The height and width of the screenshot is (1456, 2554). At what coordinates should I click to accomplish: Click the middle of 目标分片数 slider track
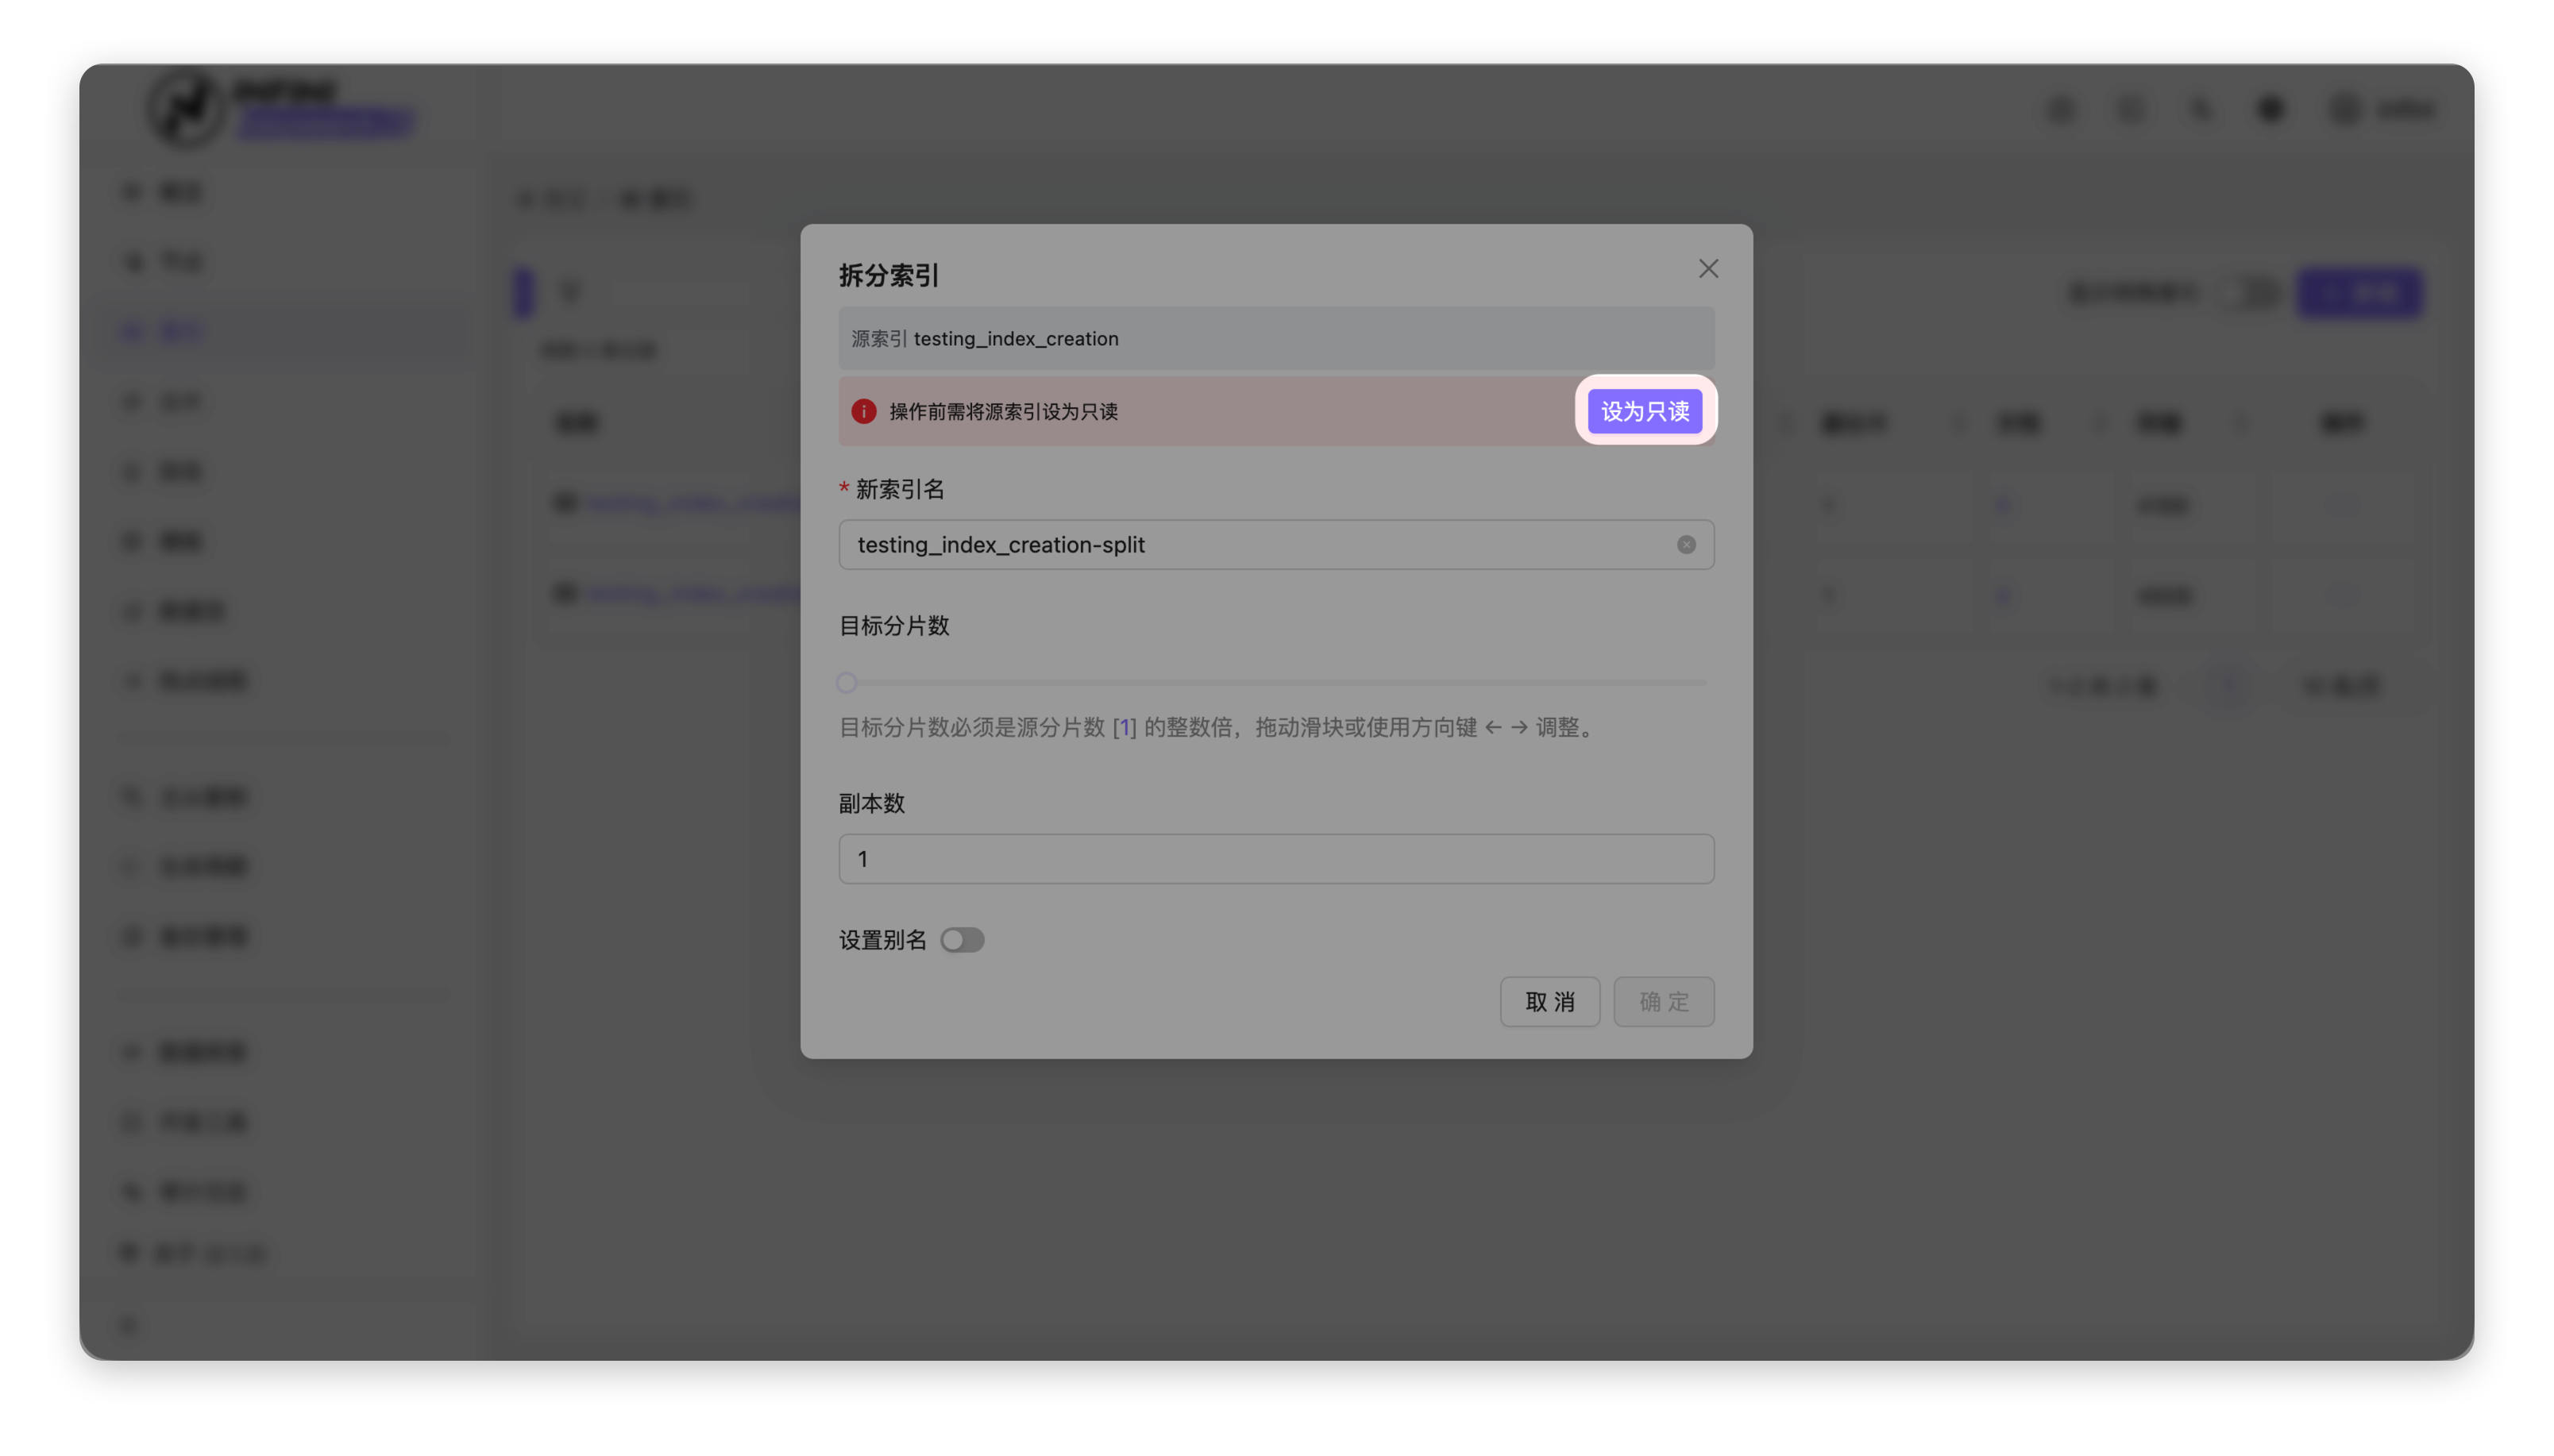(x=1276, y=683)
